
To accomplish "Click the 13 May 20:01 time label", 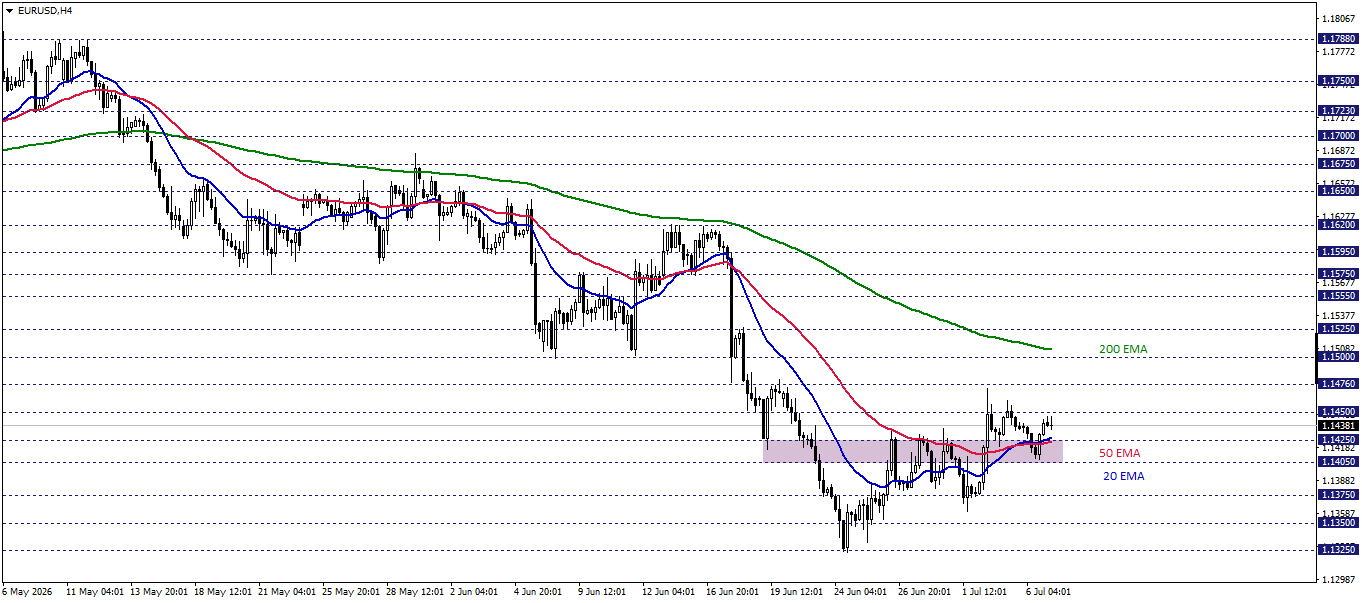I will [158, 591].
